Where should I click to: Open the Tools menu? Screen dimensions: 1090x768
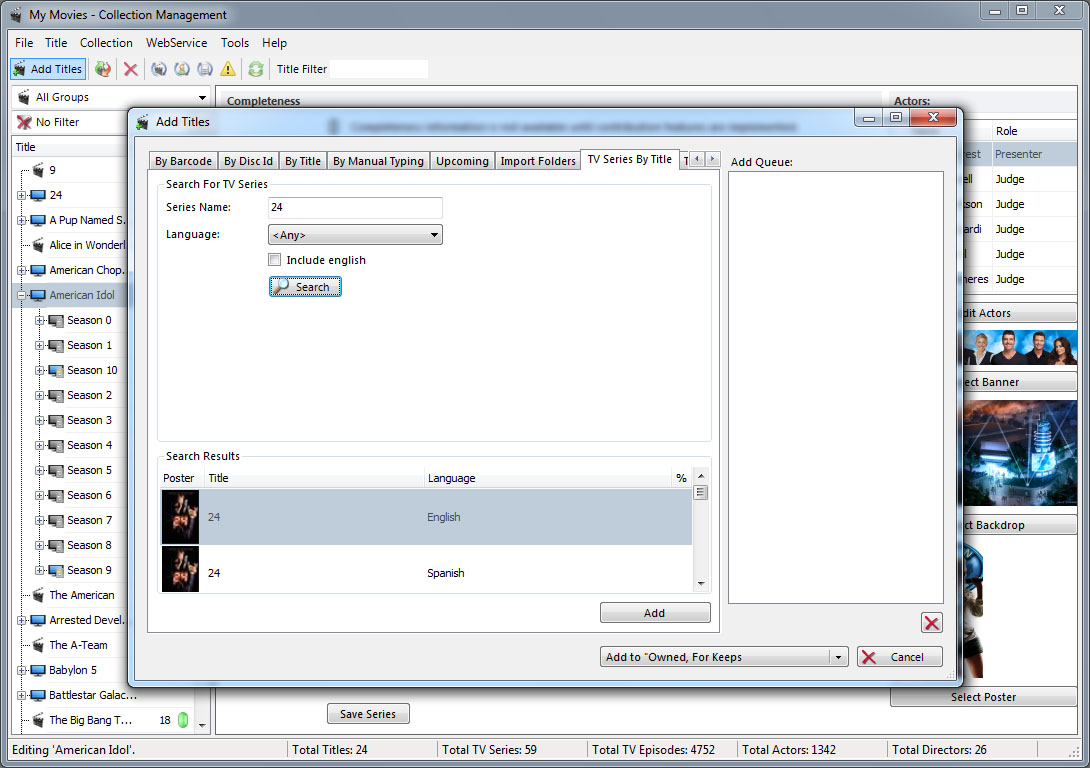[x=235, y=42]
